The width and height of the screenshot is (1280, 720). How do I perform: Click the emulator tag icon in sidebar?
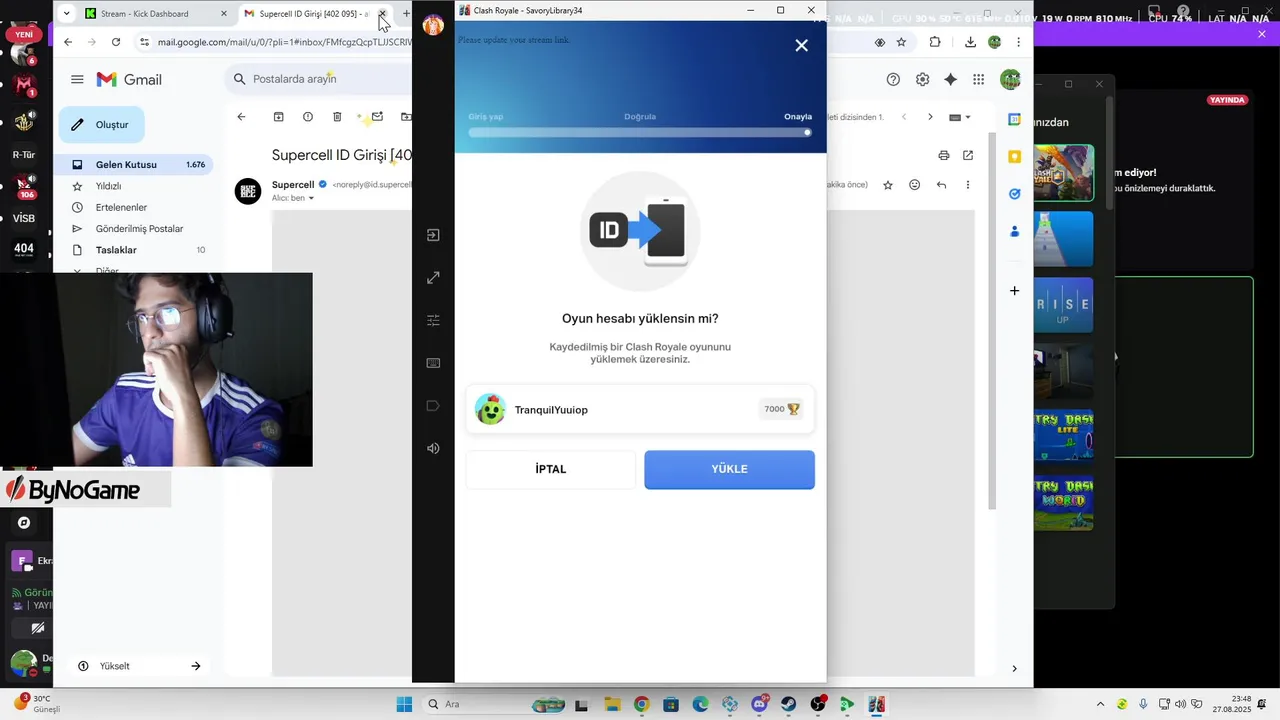click(x=433, y=406)
